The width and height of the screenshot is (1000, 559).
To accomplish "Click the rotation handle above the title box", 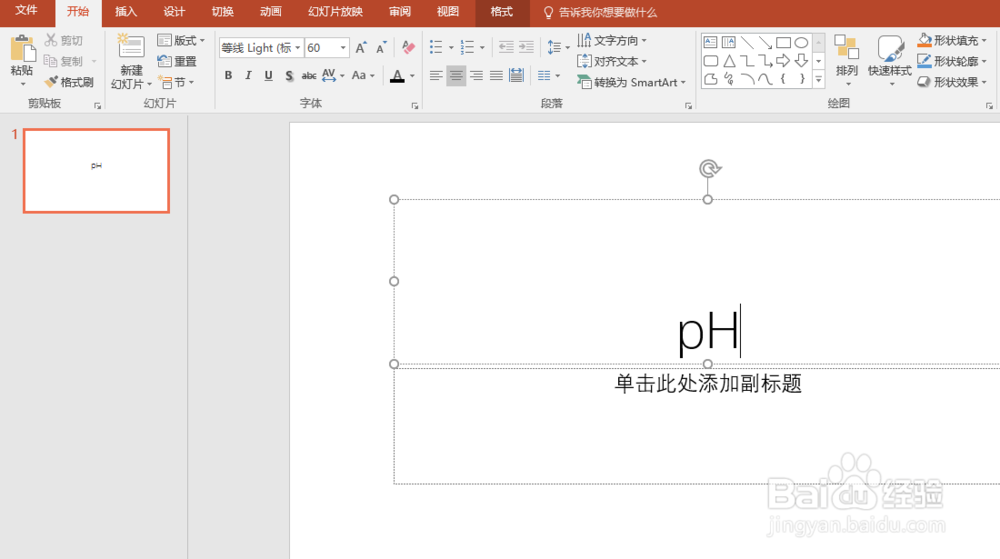I will [x=709, y=168].
